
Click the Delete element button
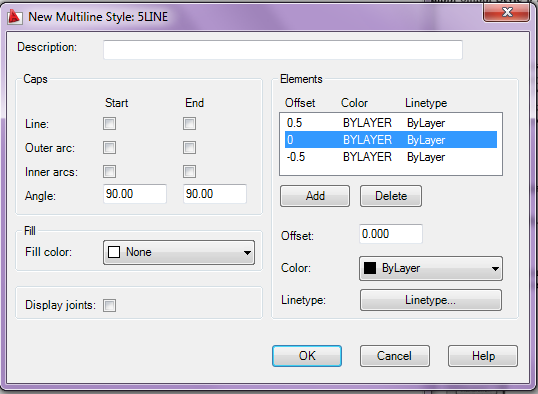pyautogui.click(x=391, y=196)
